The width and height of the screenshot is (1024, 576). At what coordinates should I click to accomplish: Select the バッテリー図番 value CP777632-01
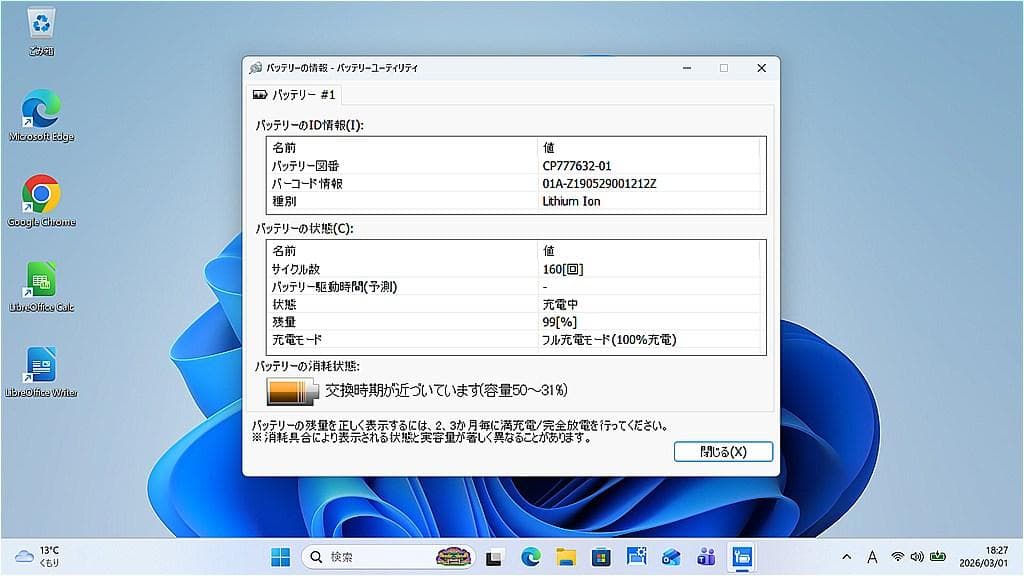pos(577,166)
